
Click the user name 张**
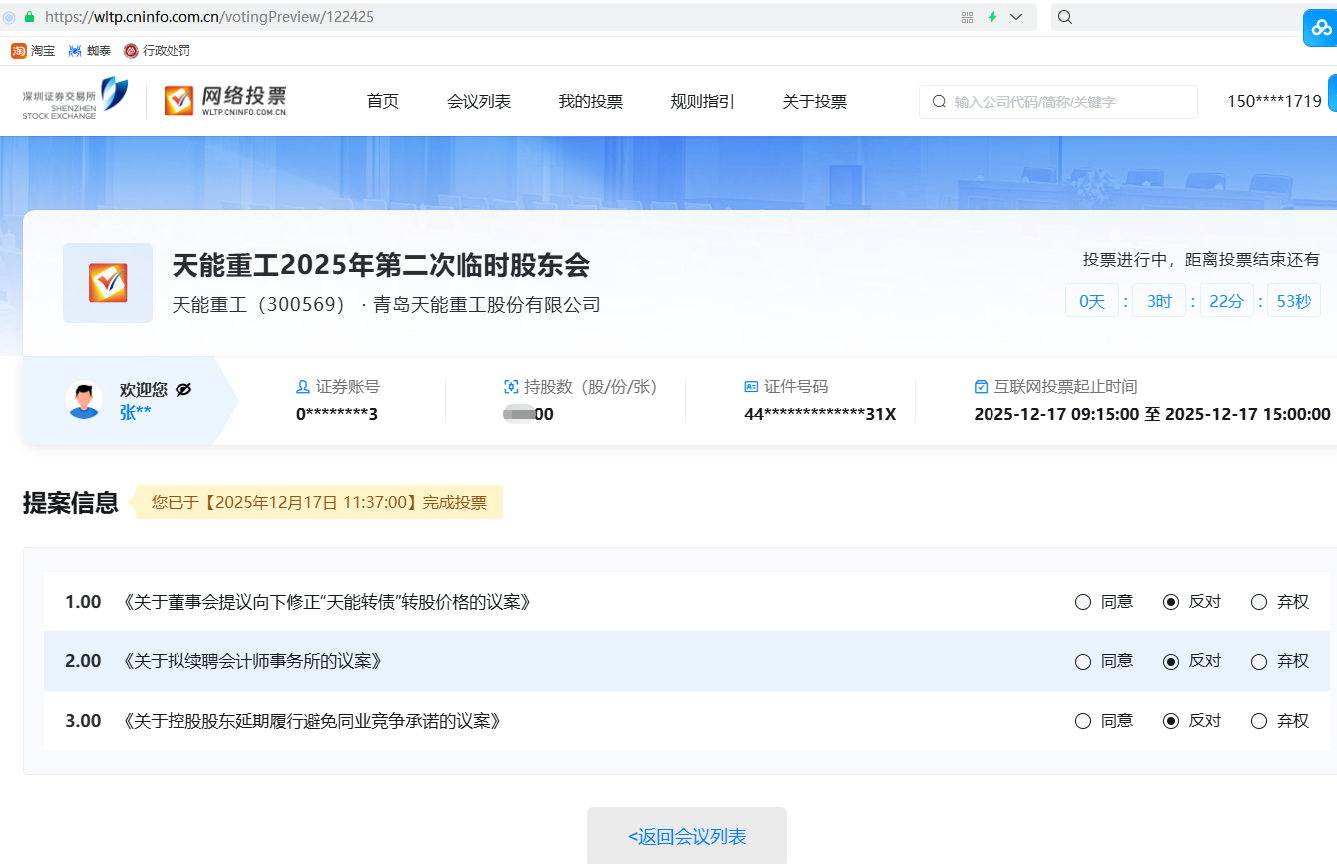pyautogui.click(x=135, y=412)
